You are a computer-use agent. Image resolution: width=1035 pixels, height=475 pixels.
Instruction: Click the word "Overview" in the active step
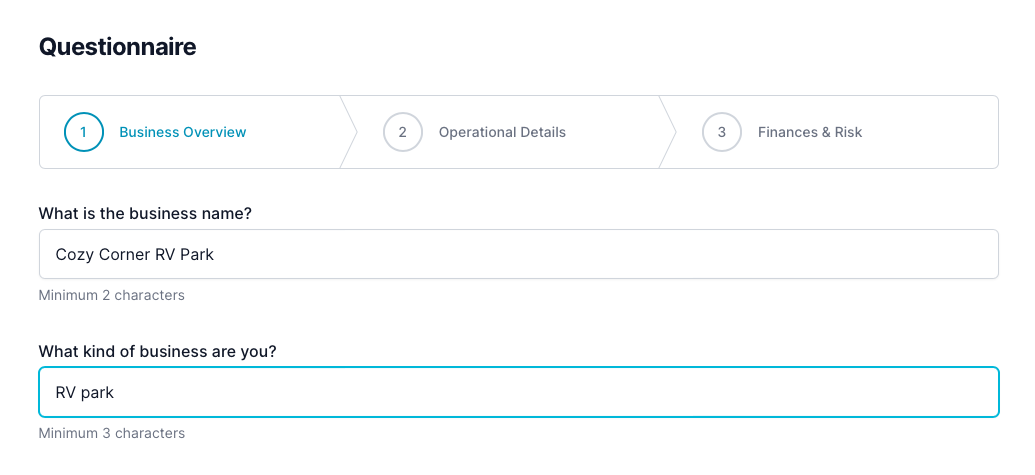click(215, 132)
